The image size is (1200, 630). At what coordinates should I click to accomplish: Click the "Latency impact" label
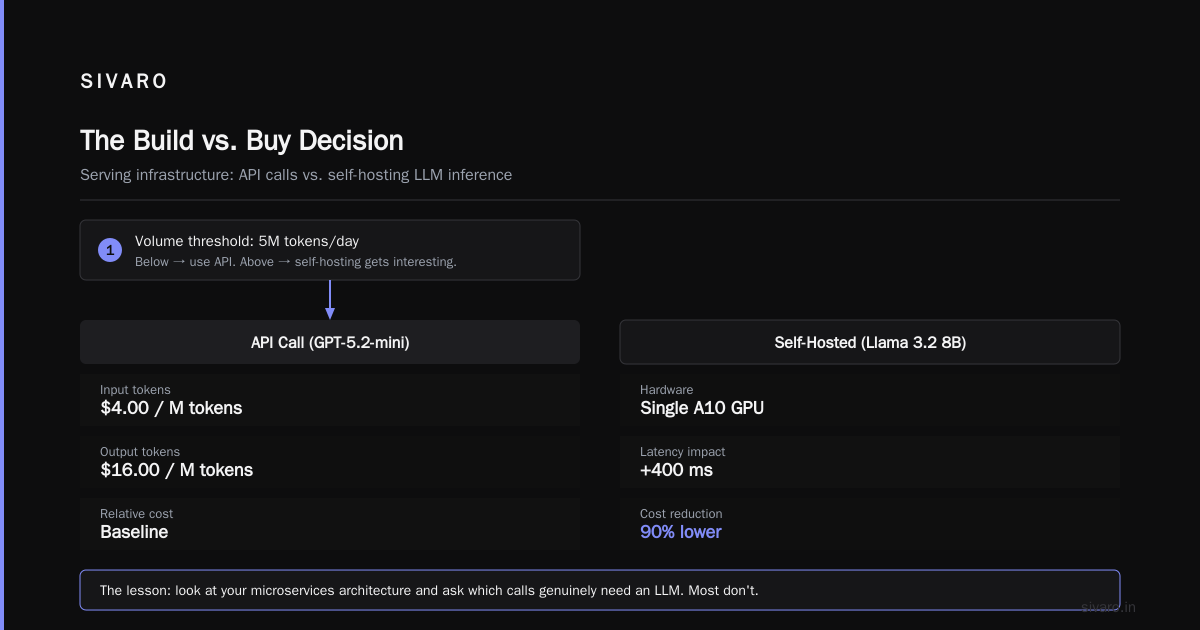(x=683, y=452)
